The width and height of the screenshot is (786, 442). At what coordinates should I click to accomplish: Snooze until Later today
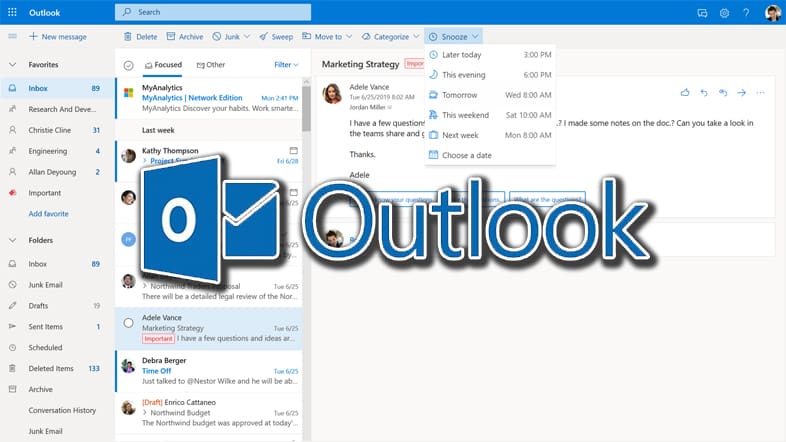pos(490,55)
